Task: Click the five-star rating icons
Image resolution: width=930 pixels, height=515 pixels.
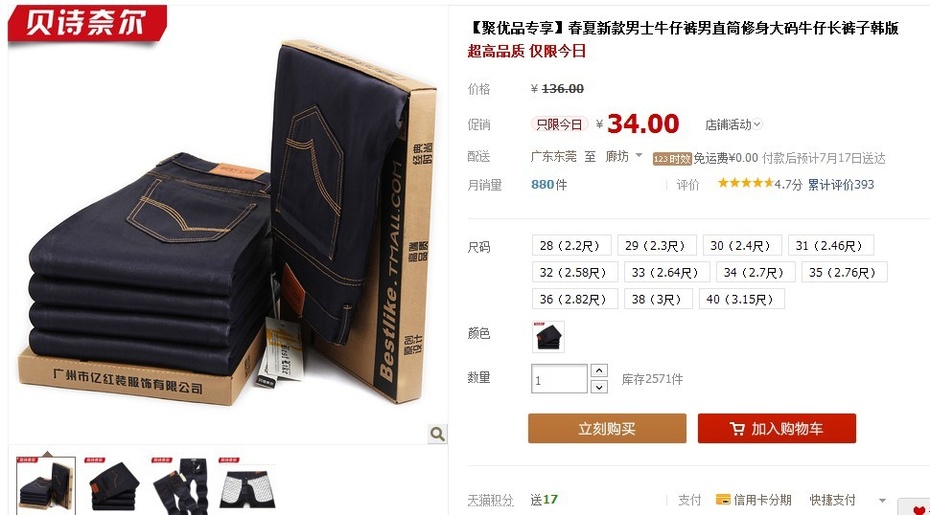Action: click(746, 183)
